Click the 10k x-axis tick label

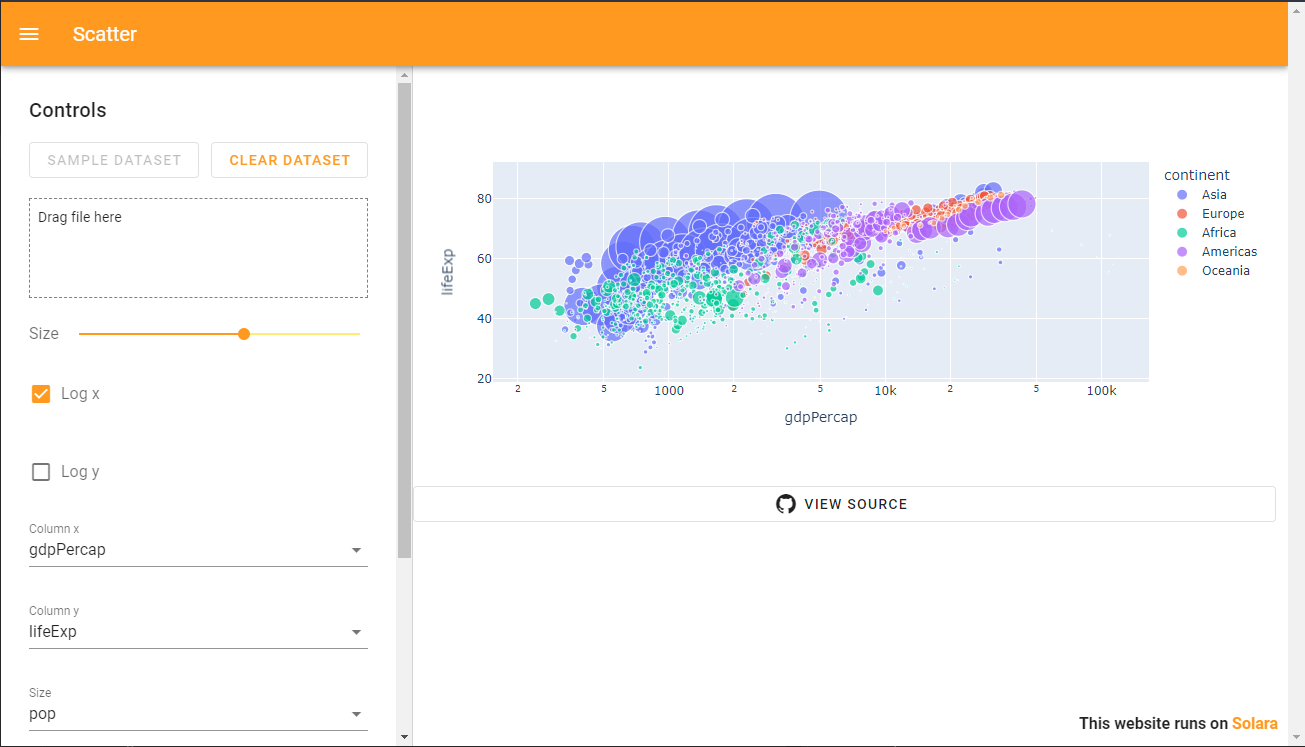(x=885, y=391)
